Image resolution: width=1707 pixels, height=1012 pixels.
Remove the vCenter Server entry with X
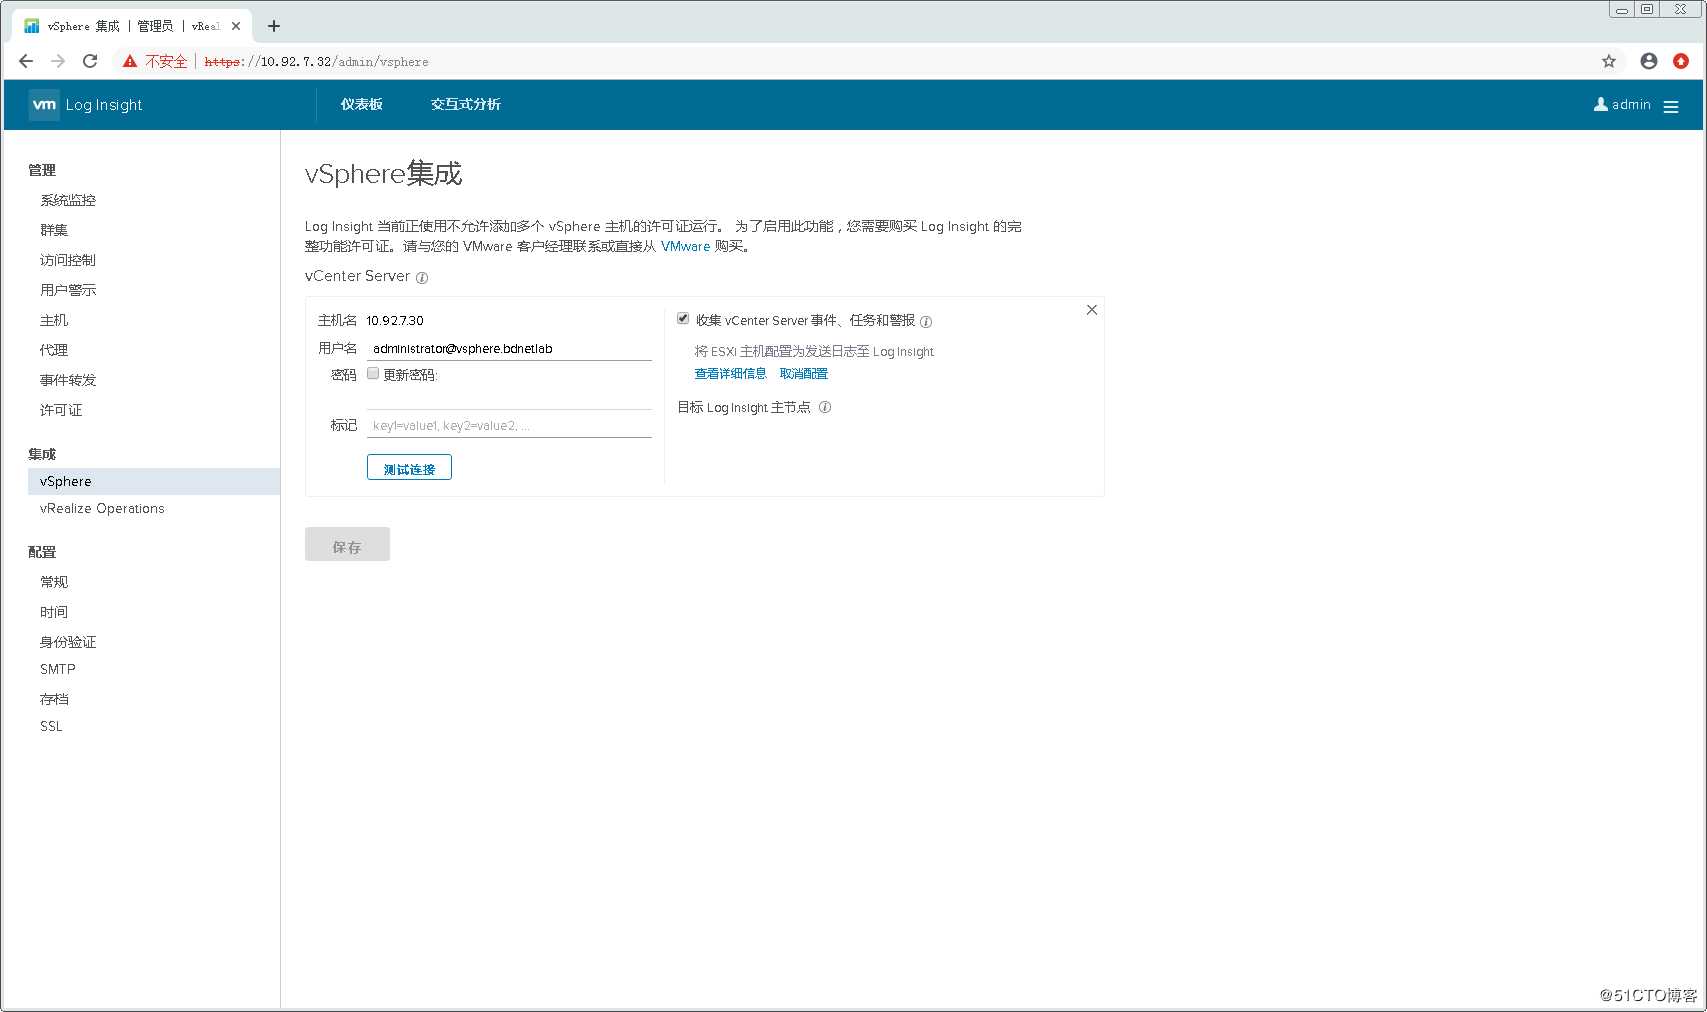coord(1092,310)
